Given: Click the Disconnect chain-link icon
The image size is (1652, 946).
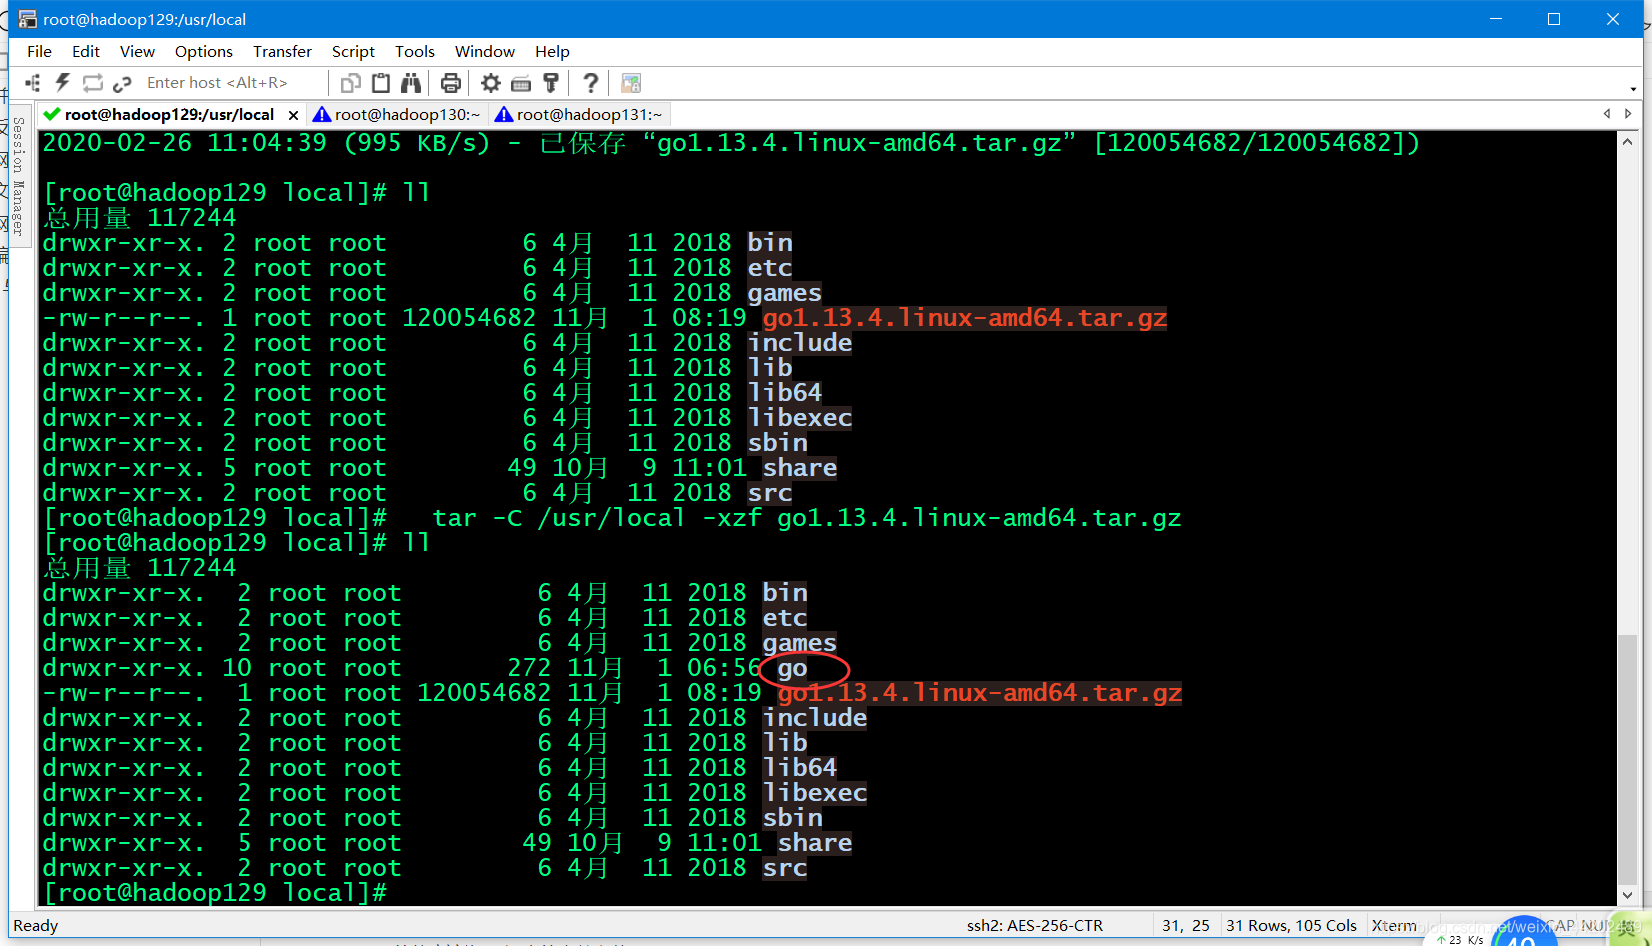Looking at the screenshot, I should (x=122, y=83).
